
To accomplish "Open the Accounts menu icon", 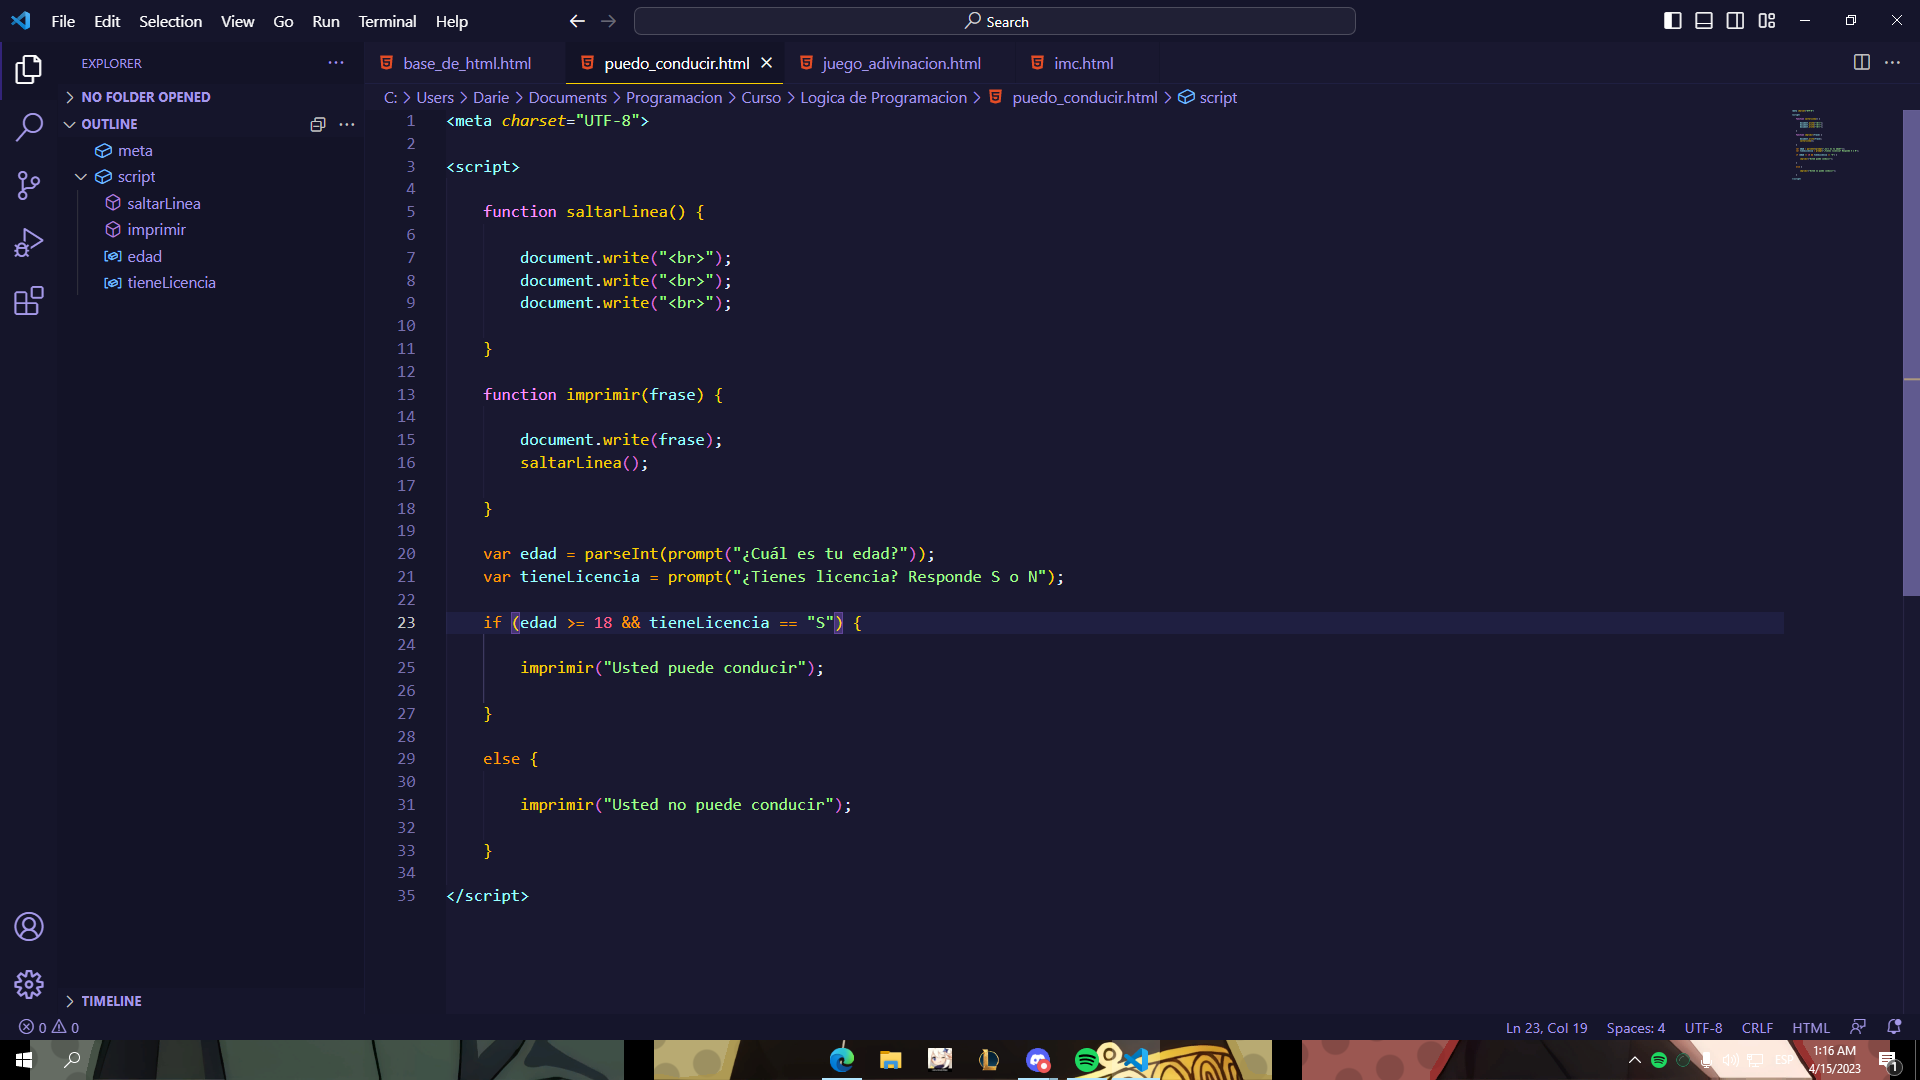I will pyautogui.click(x=29, y=927).
